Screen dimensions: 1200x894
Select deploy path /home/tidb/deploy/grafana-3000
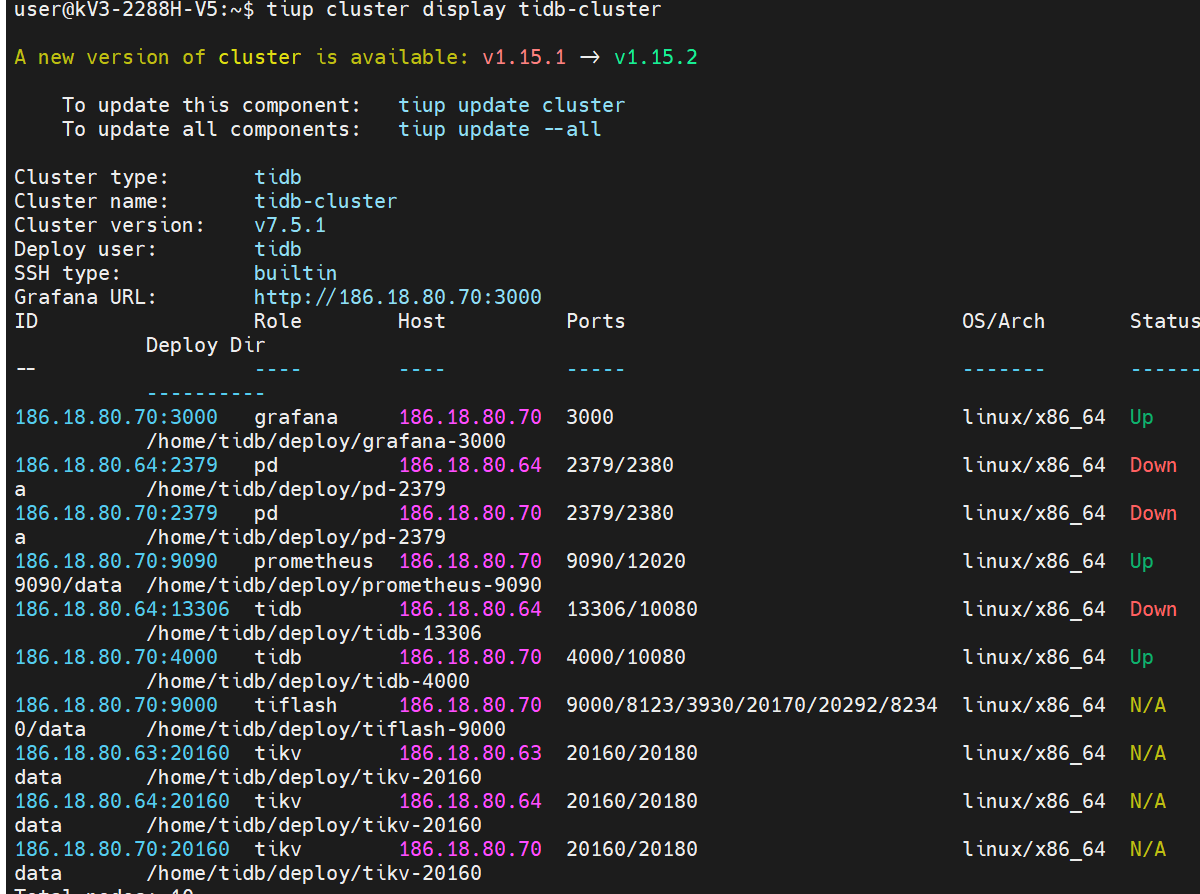[x=326, y=441]
